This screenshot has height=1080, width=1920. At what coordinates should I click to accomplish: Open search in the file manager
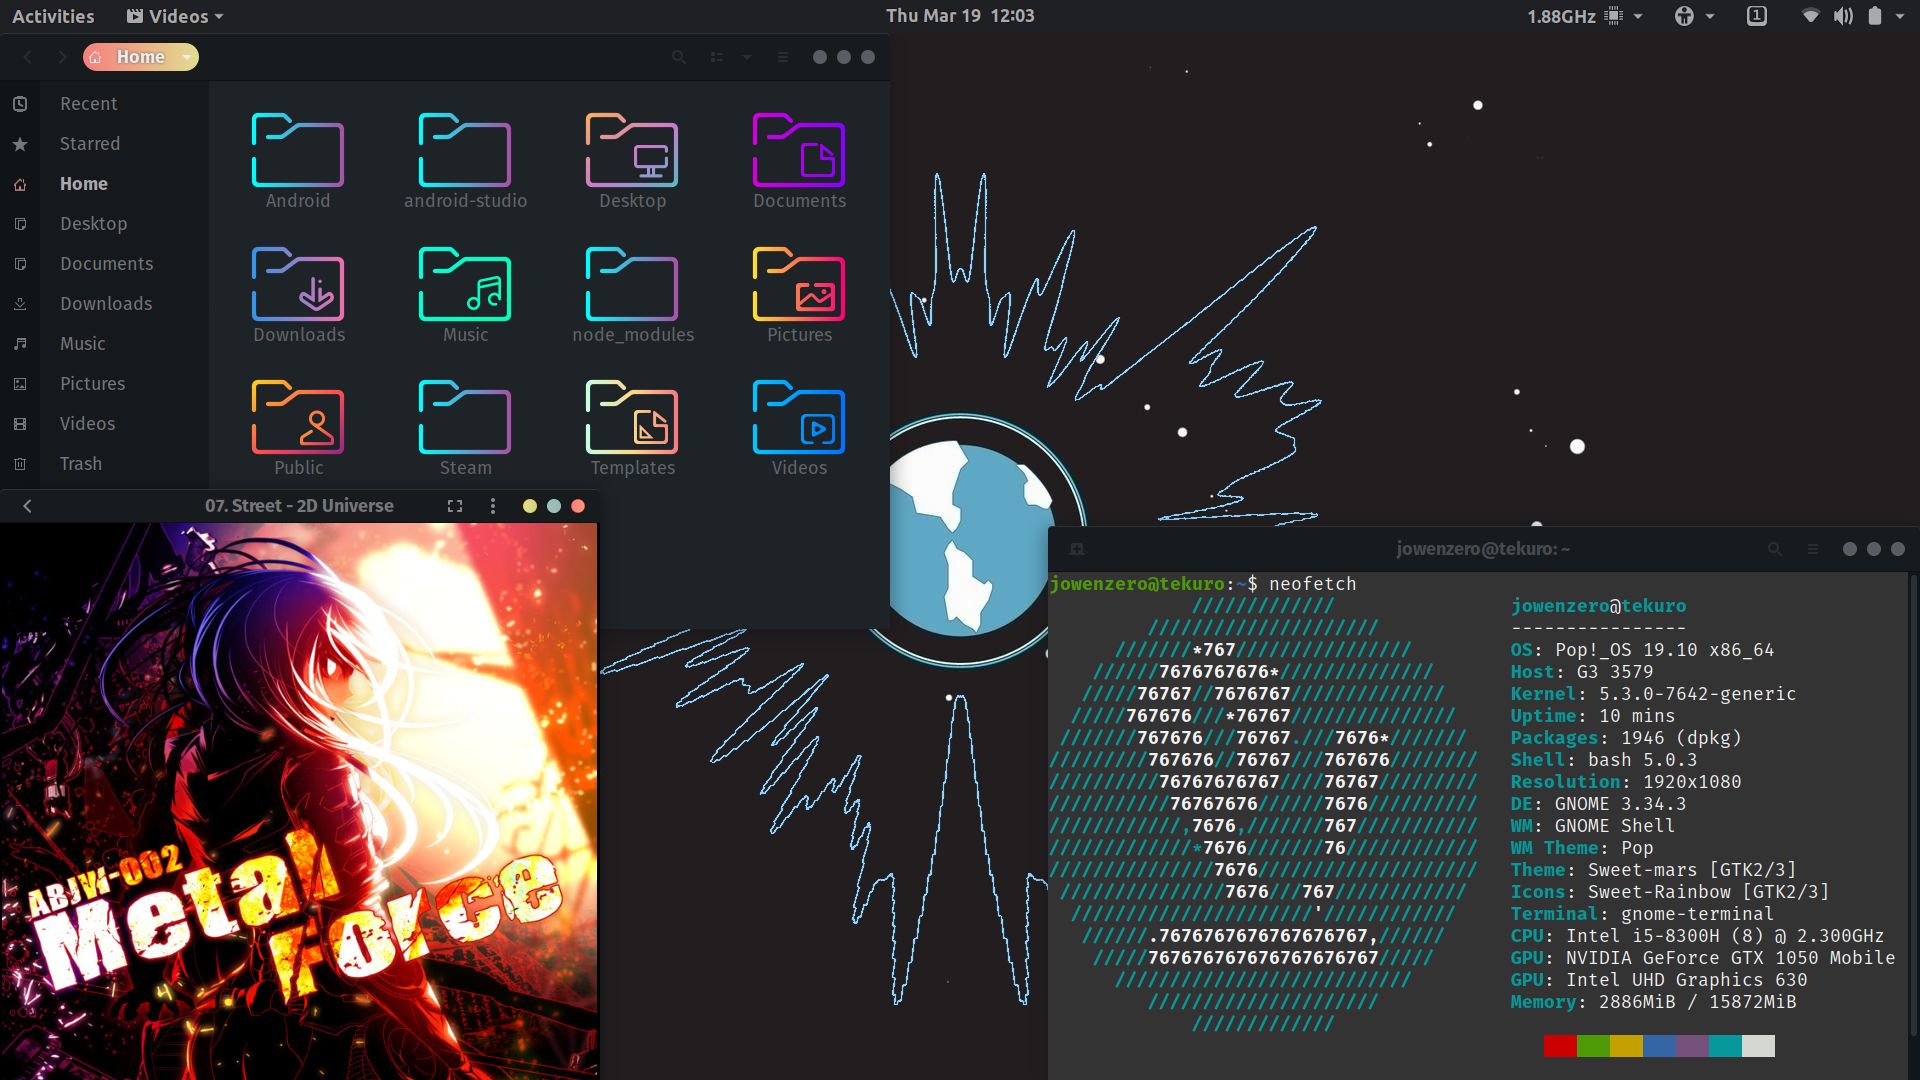679,57
